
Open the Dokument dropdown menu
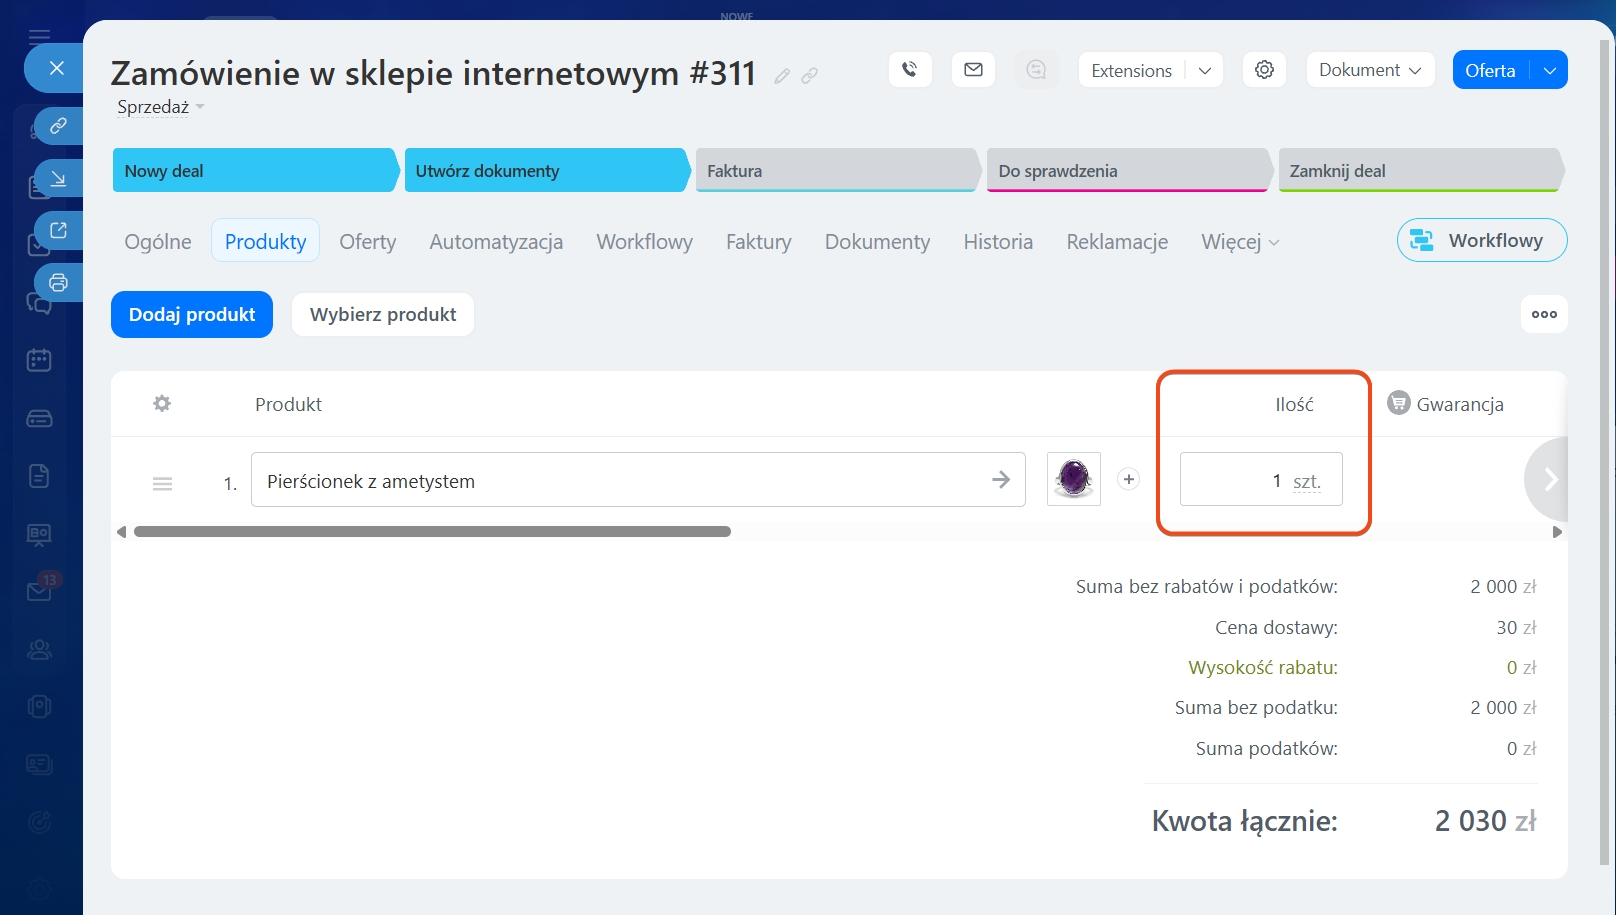coord(1369,70)
